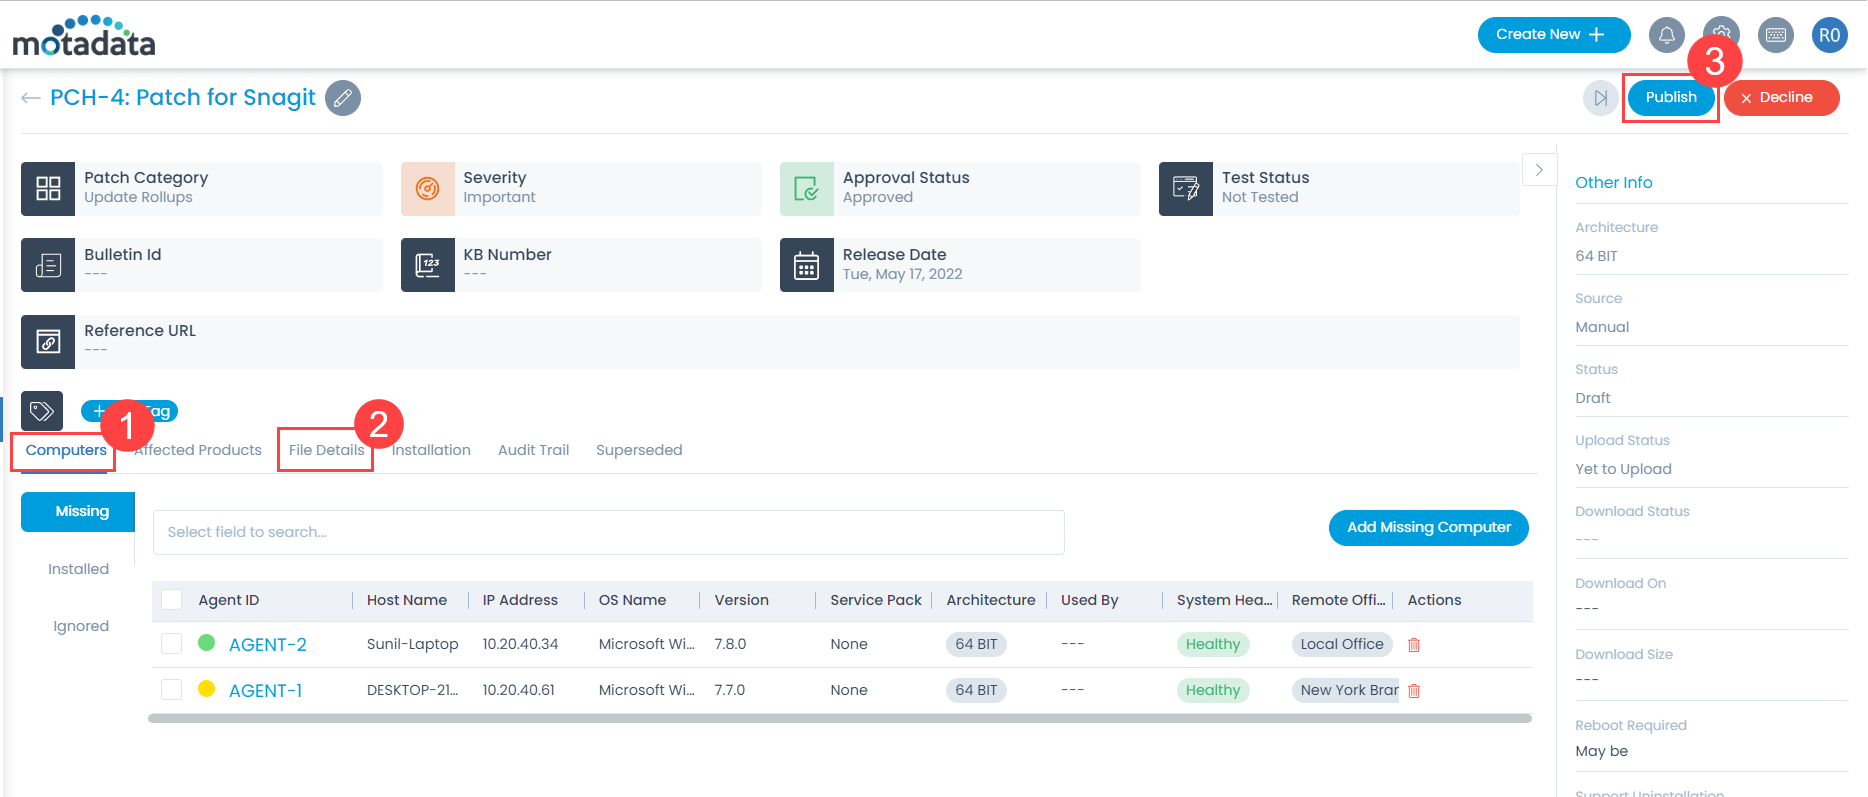The width and height of the screenshot is (1868, 797).
Task: Click the search field above the table
Action: click(x=608, y=532)
